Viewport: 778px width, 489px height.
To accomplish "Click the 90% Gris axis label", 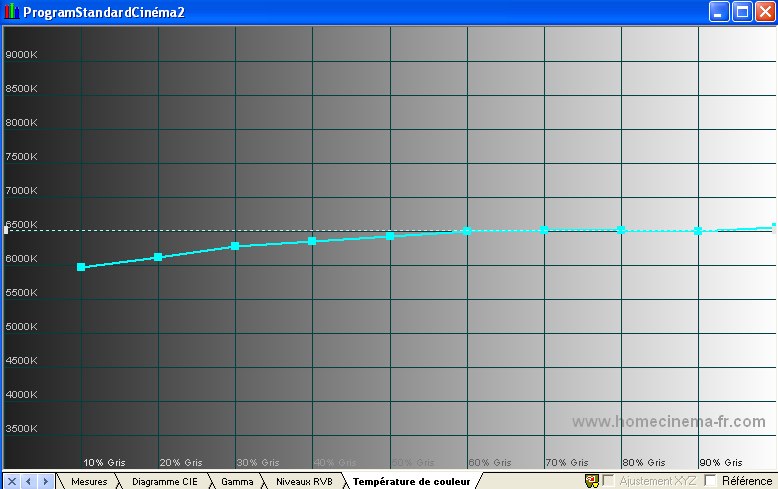I will click(x=721, y=462).
